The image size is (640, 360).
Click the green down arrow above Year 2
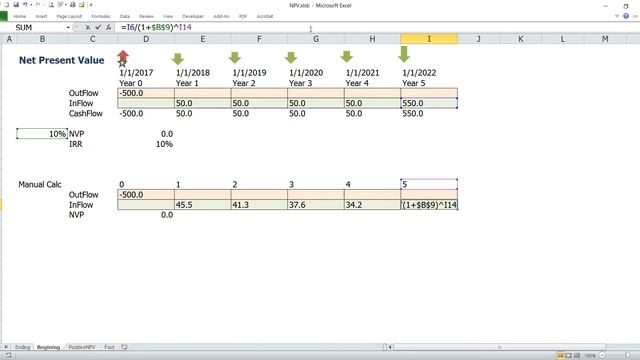point(234,58)
